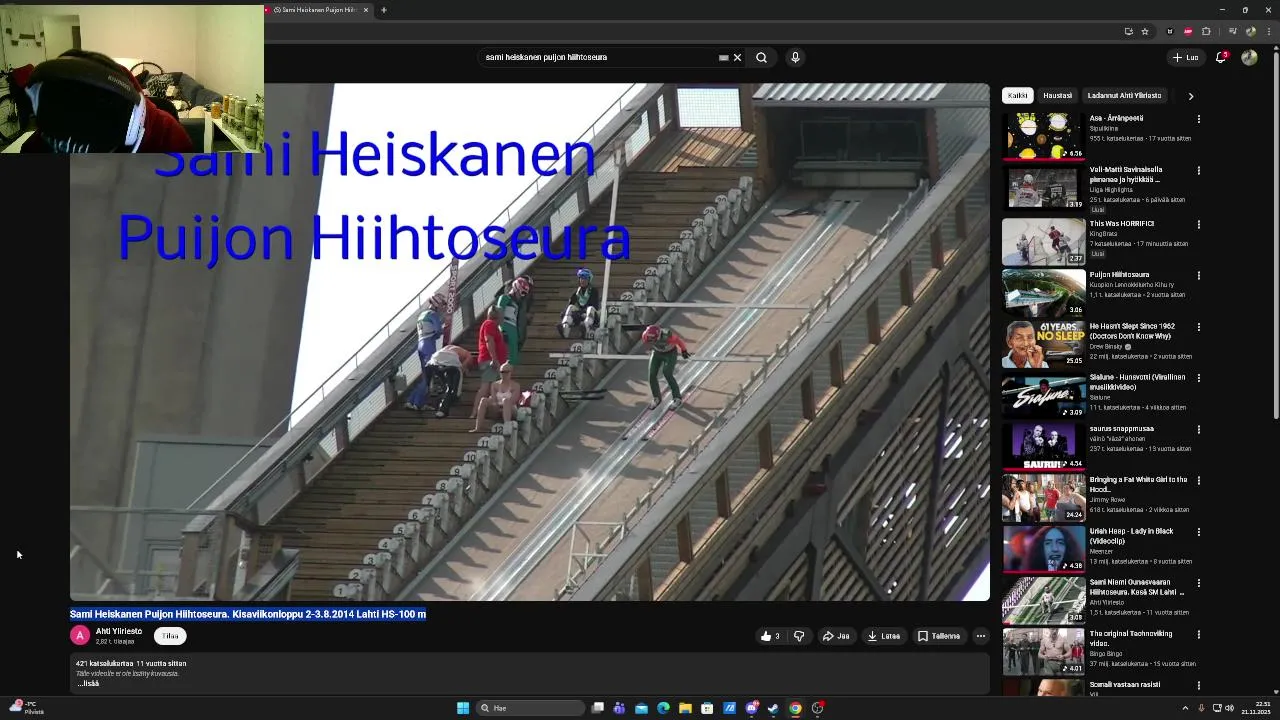Open Google Chrome from taskbar
Viewport: 1280px width, 720px height.
pyautogui.click(x=795, y=708)
